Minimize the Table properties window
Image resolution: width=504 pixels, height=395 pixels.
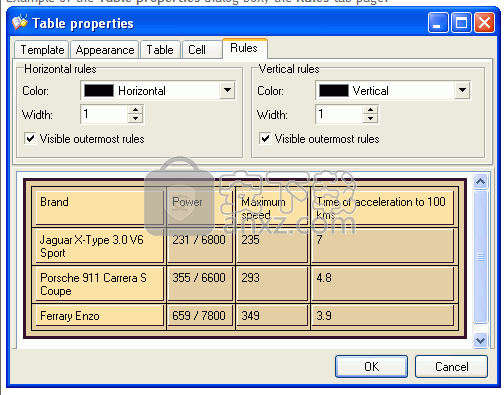pos(438,23)
